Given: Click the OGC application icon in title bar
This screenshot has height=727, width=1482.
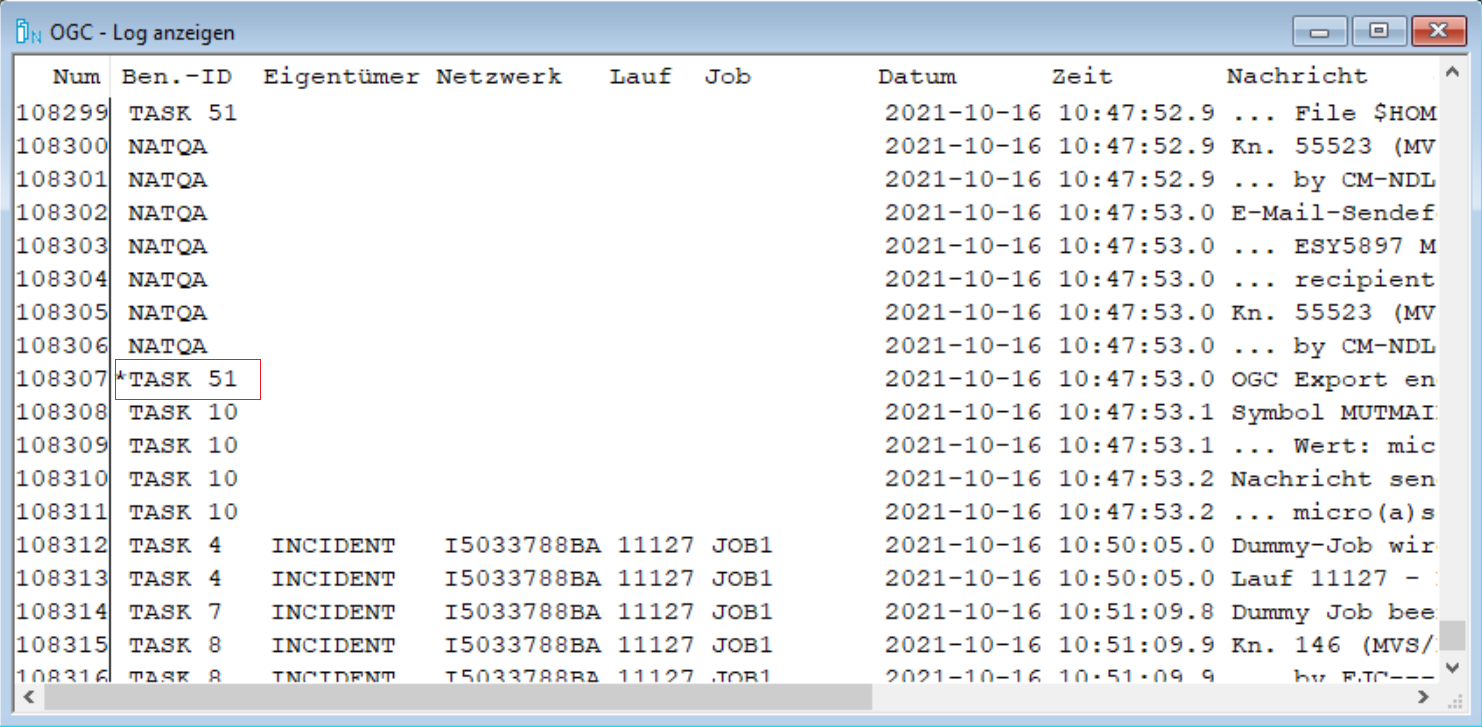Looking at the screenshot, I should pos(28,32).
